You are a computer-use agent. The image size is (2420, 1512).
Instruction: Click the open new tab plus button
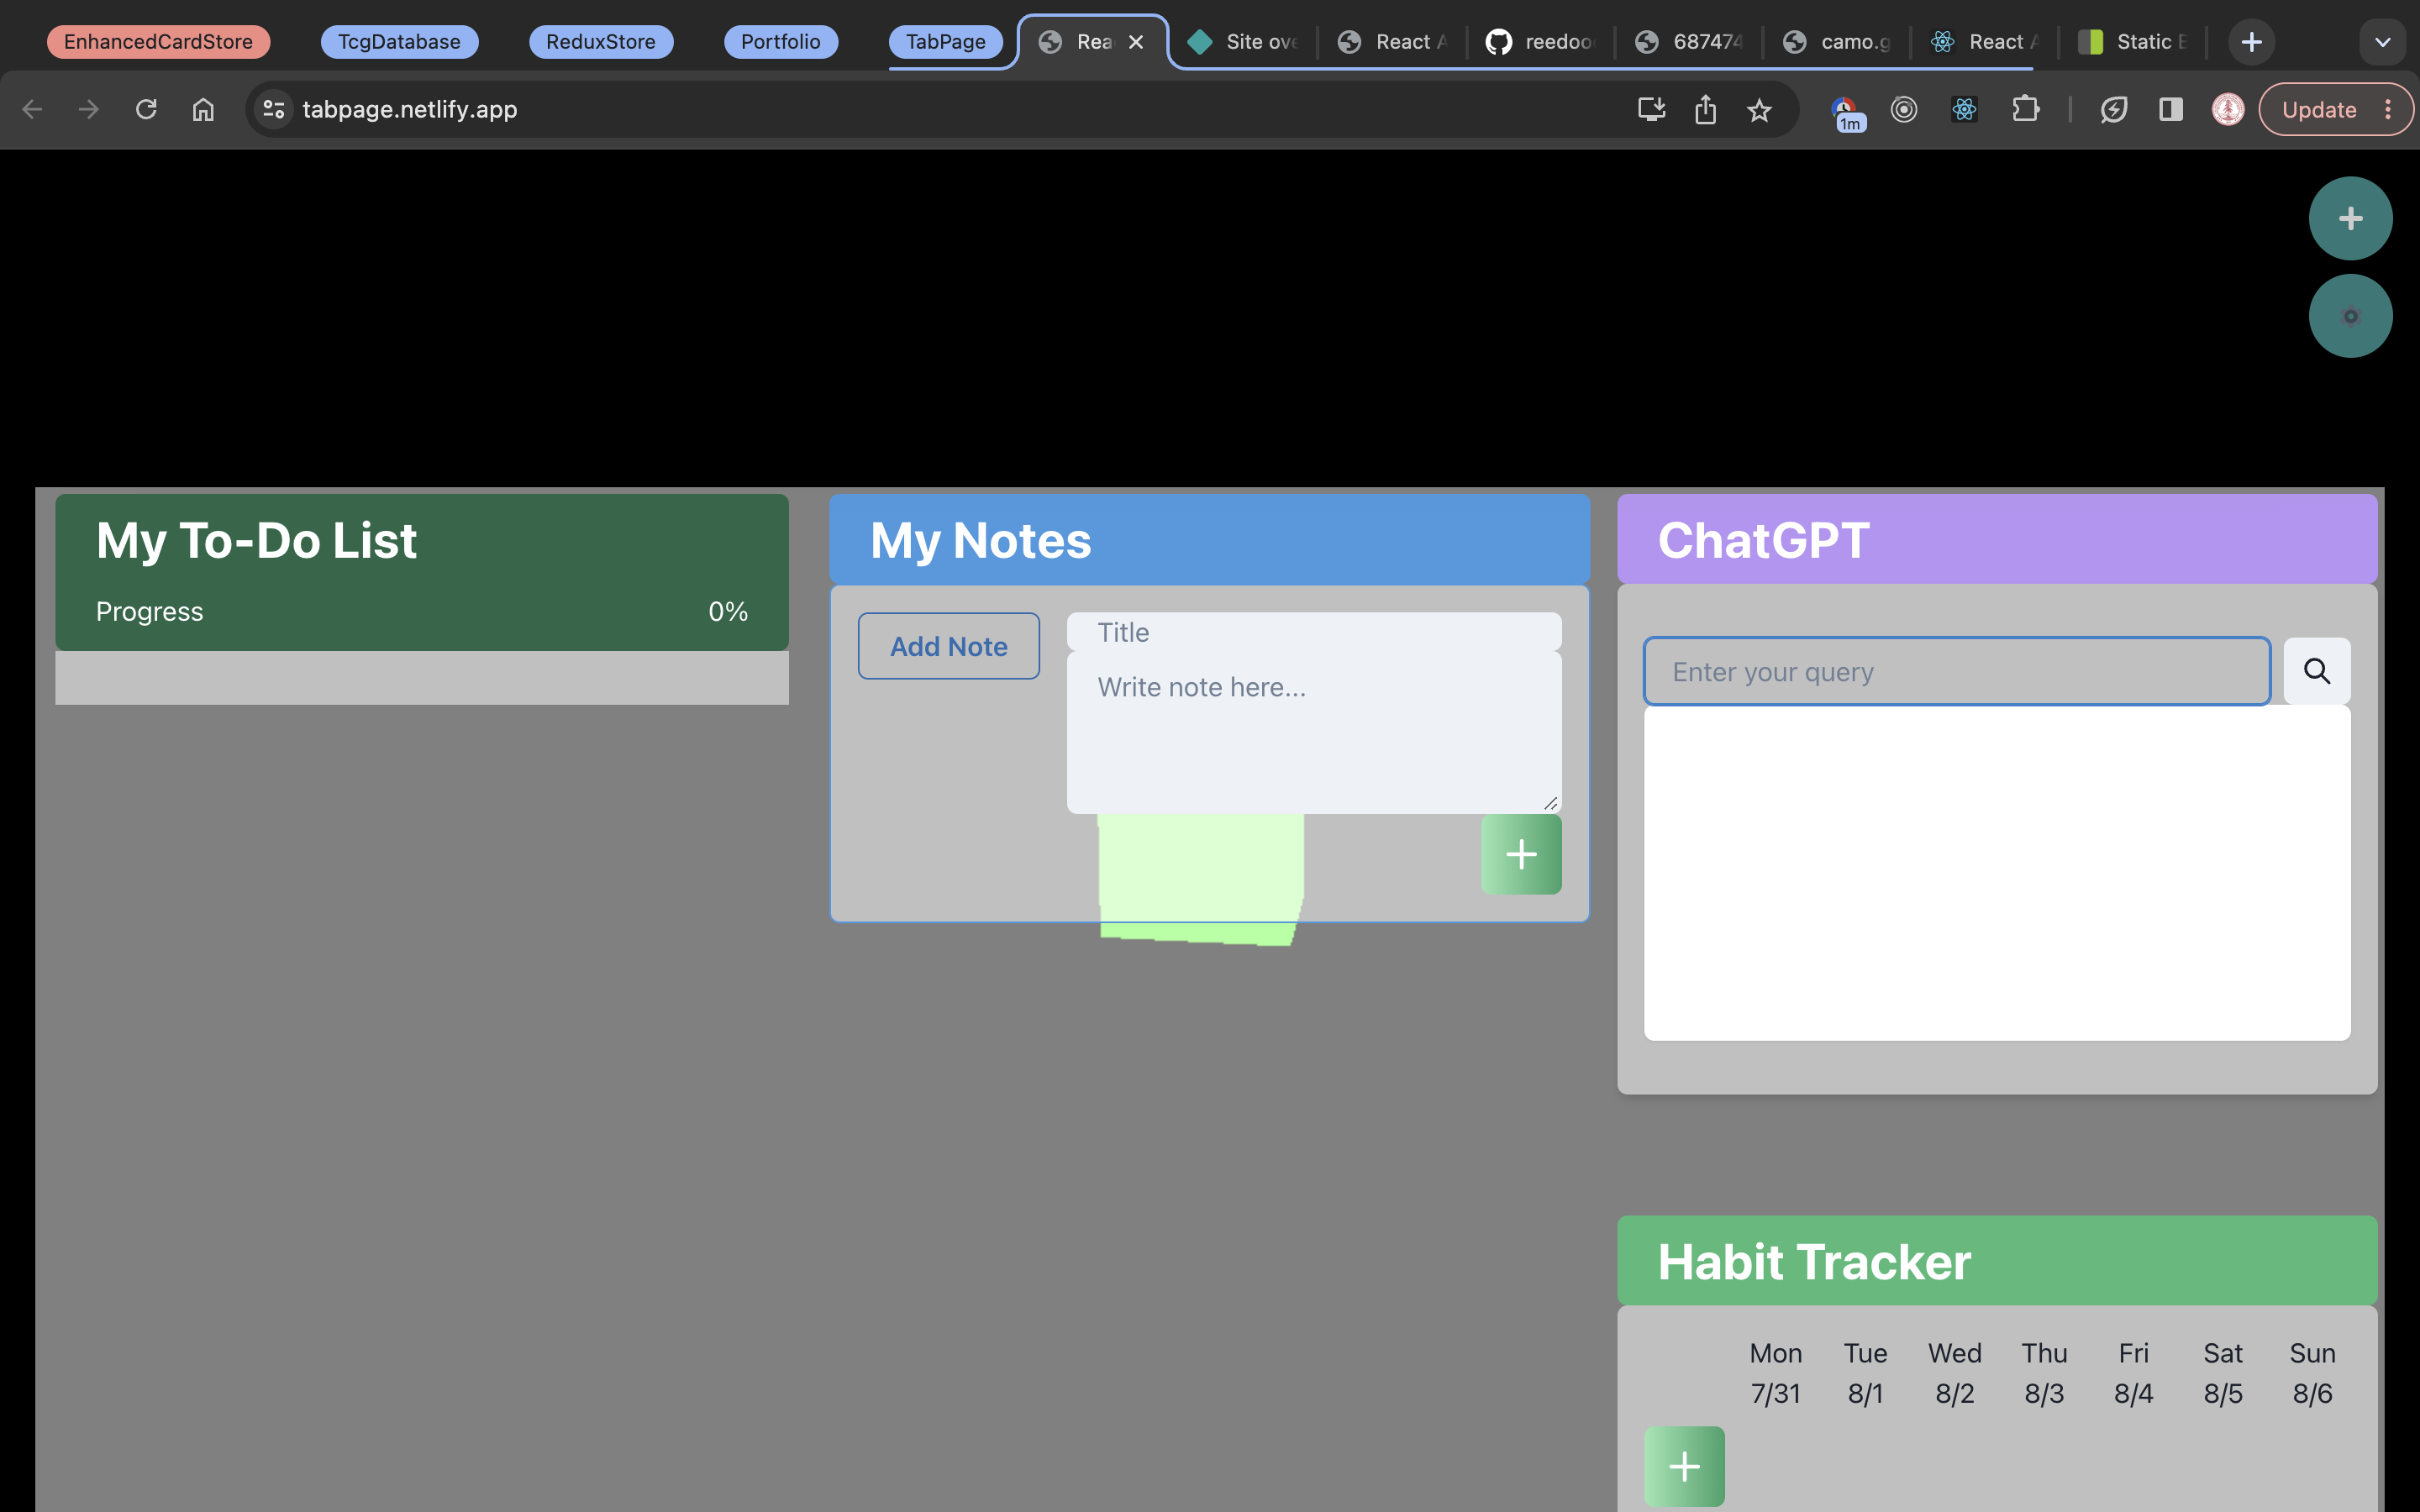(2251, 40)
